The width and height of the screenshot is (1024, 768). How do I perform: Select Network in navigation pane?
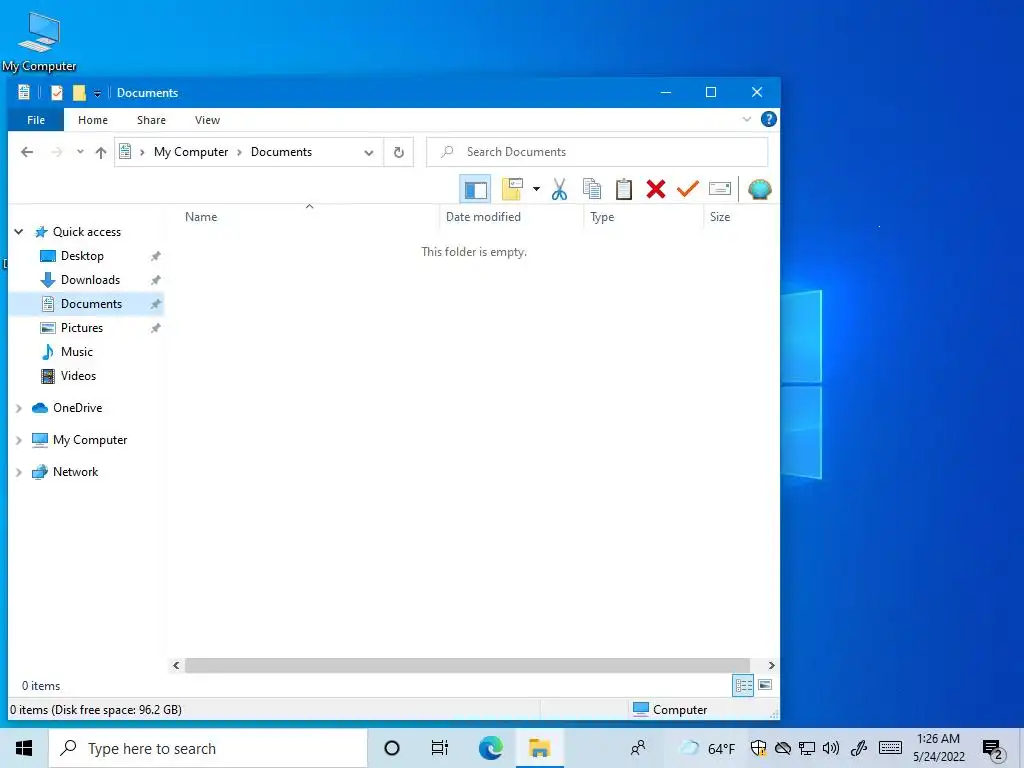(x=75, y=472)
